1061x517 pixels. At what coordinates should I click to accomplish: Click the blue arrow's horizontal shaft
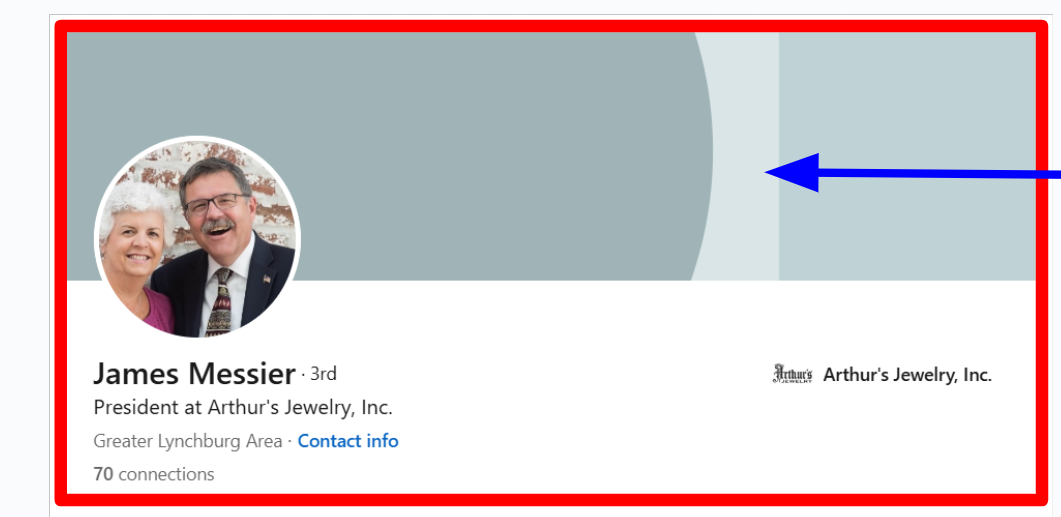tap(939, 175)
